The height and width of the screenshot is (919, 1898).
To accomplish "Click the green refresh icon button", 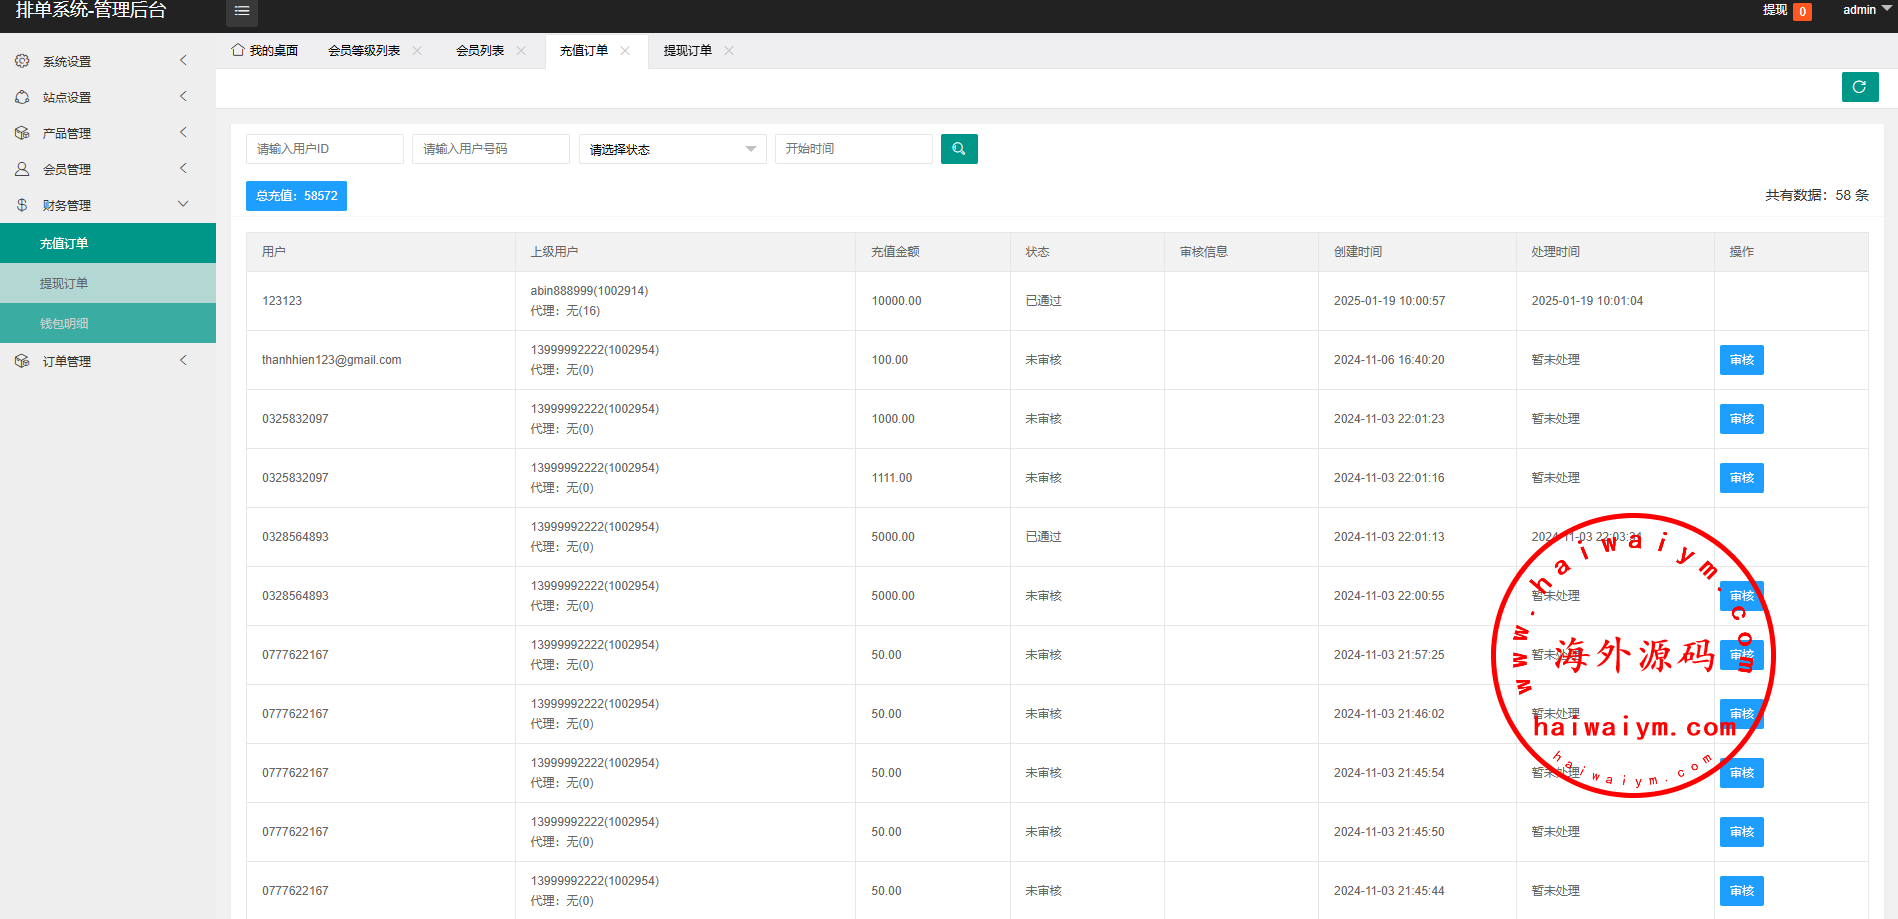I will point(1859,87).
